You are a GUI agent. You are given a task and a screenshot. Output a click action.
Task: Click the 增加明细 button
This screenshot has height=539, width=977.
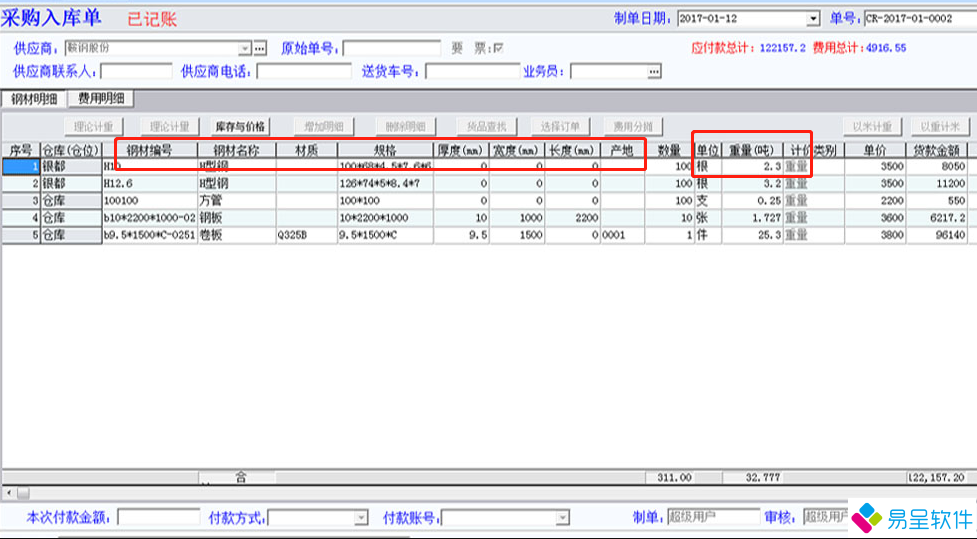click(324, 126)
